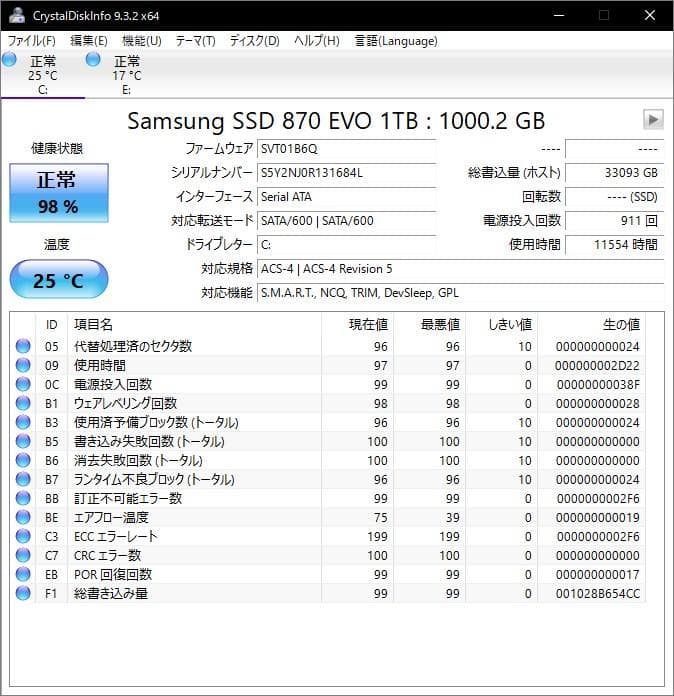This screenshot has width=674, height=696.
Task: Click the CrystalDiskInfo app icon in title bar
Action: click(x=17, y=15)
